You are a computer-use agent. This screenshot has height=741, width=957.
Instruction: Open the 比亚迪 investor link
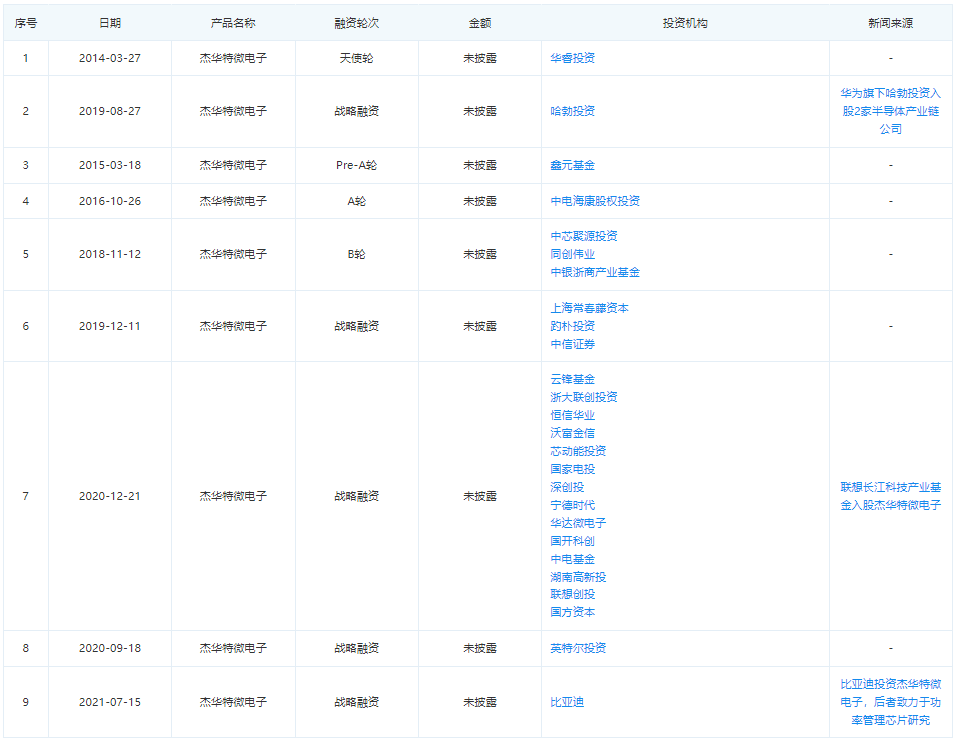(x=567, y=703)
